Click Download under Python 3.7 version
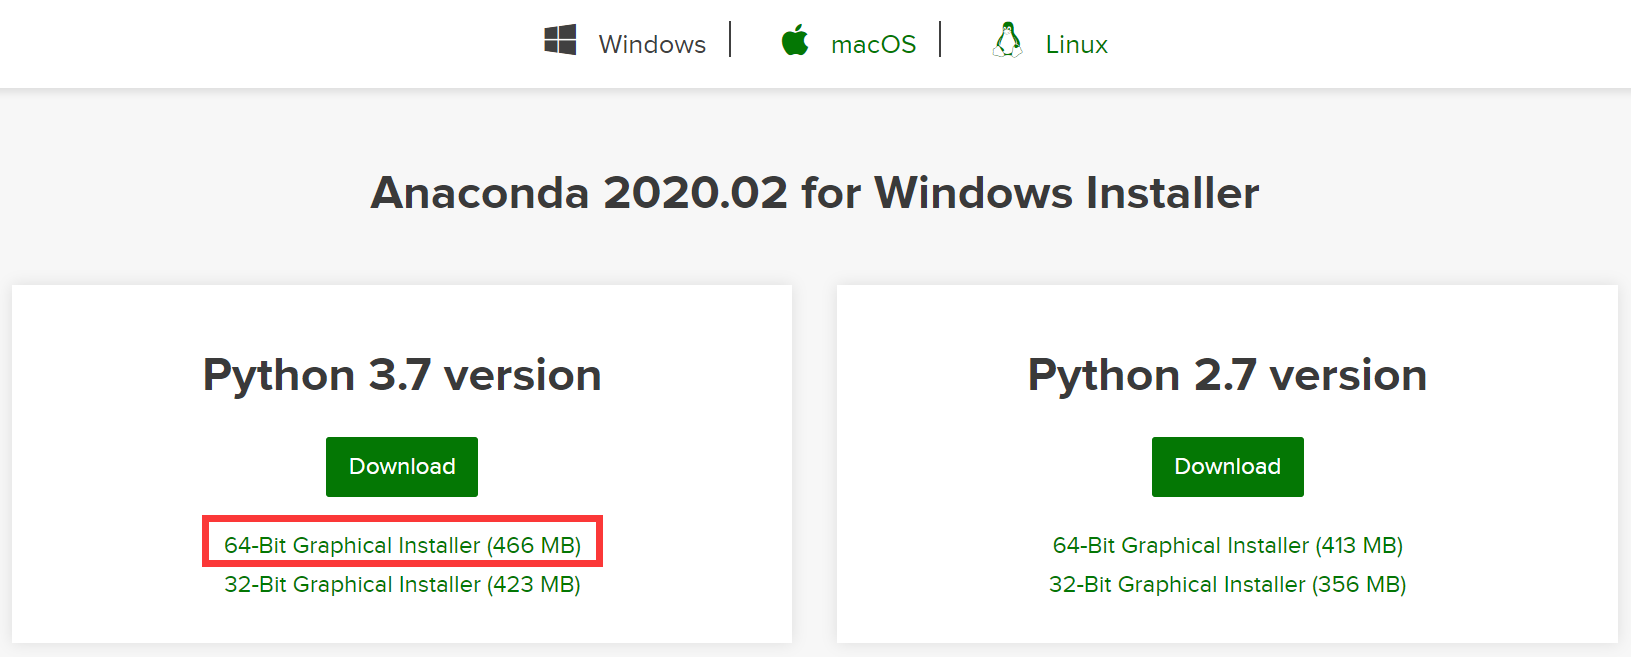The width and height of the screenshot is (1631, 657). coord(401,466)
